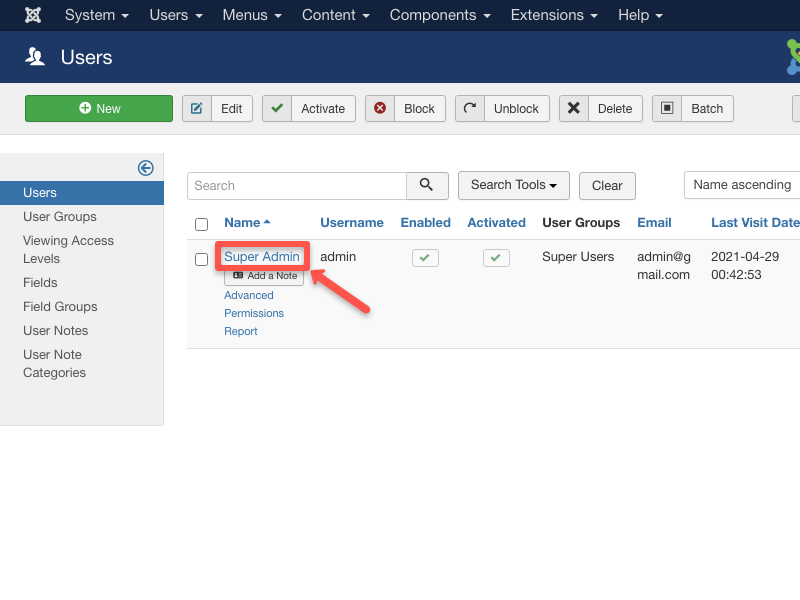Click into the Search input field

point(296,185)
